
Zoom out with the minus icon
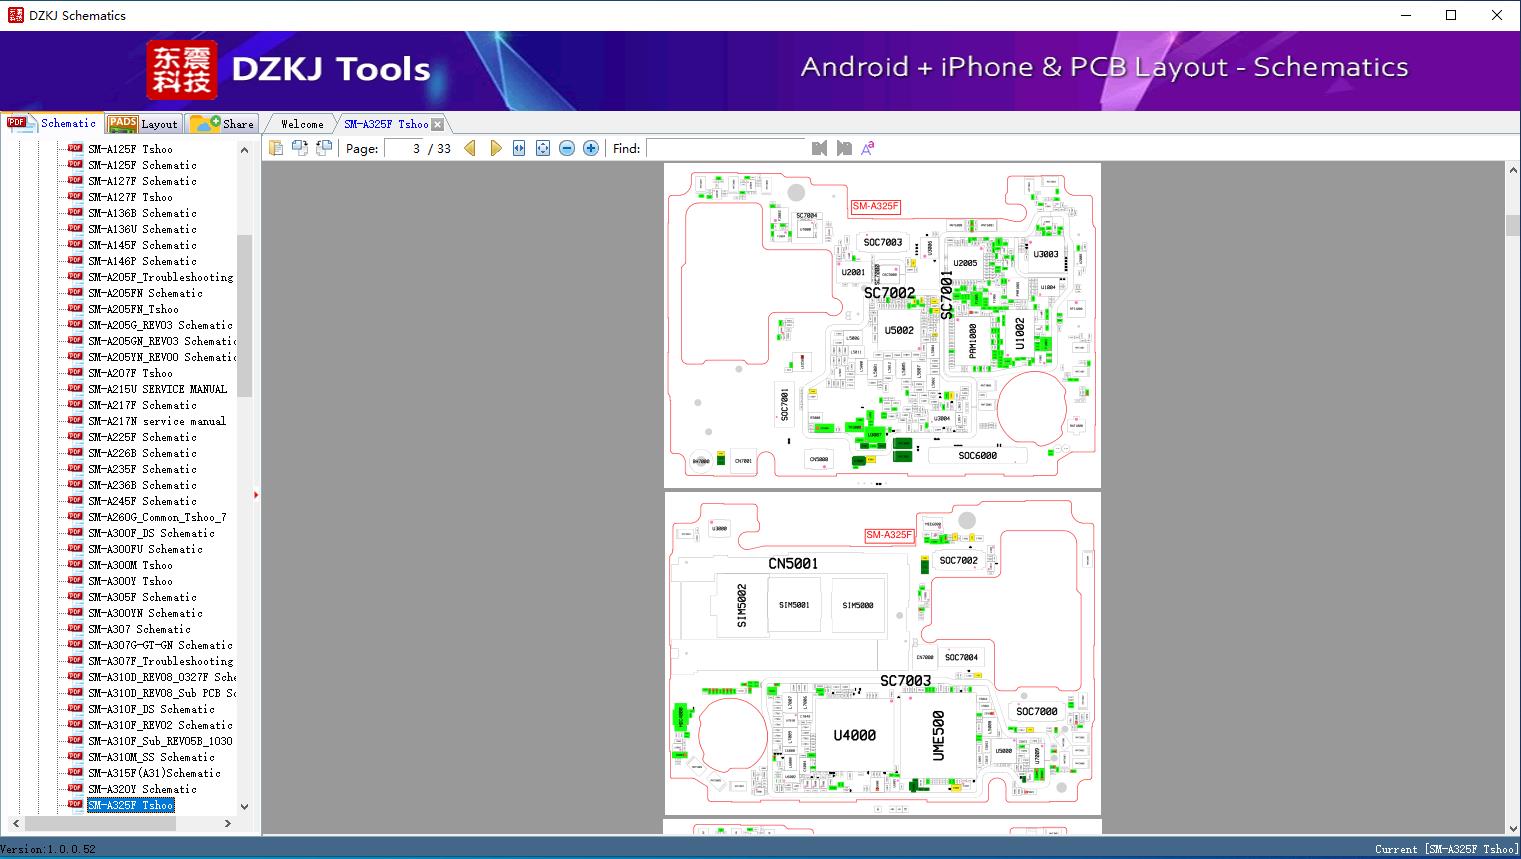[x=567, y=148]
